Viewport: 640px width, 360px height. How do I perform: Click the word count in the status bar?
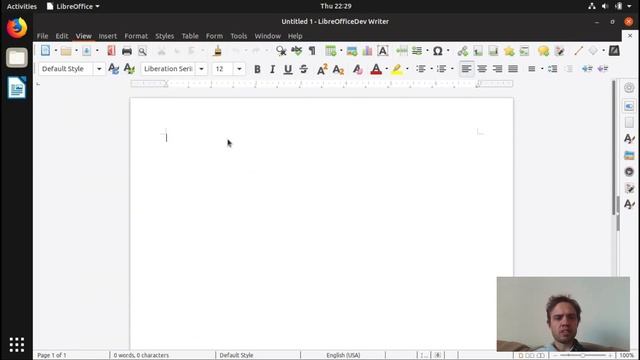[141, 355]
